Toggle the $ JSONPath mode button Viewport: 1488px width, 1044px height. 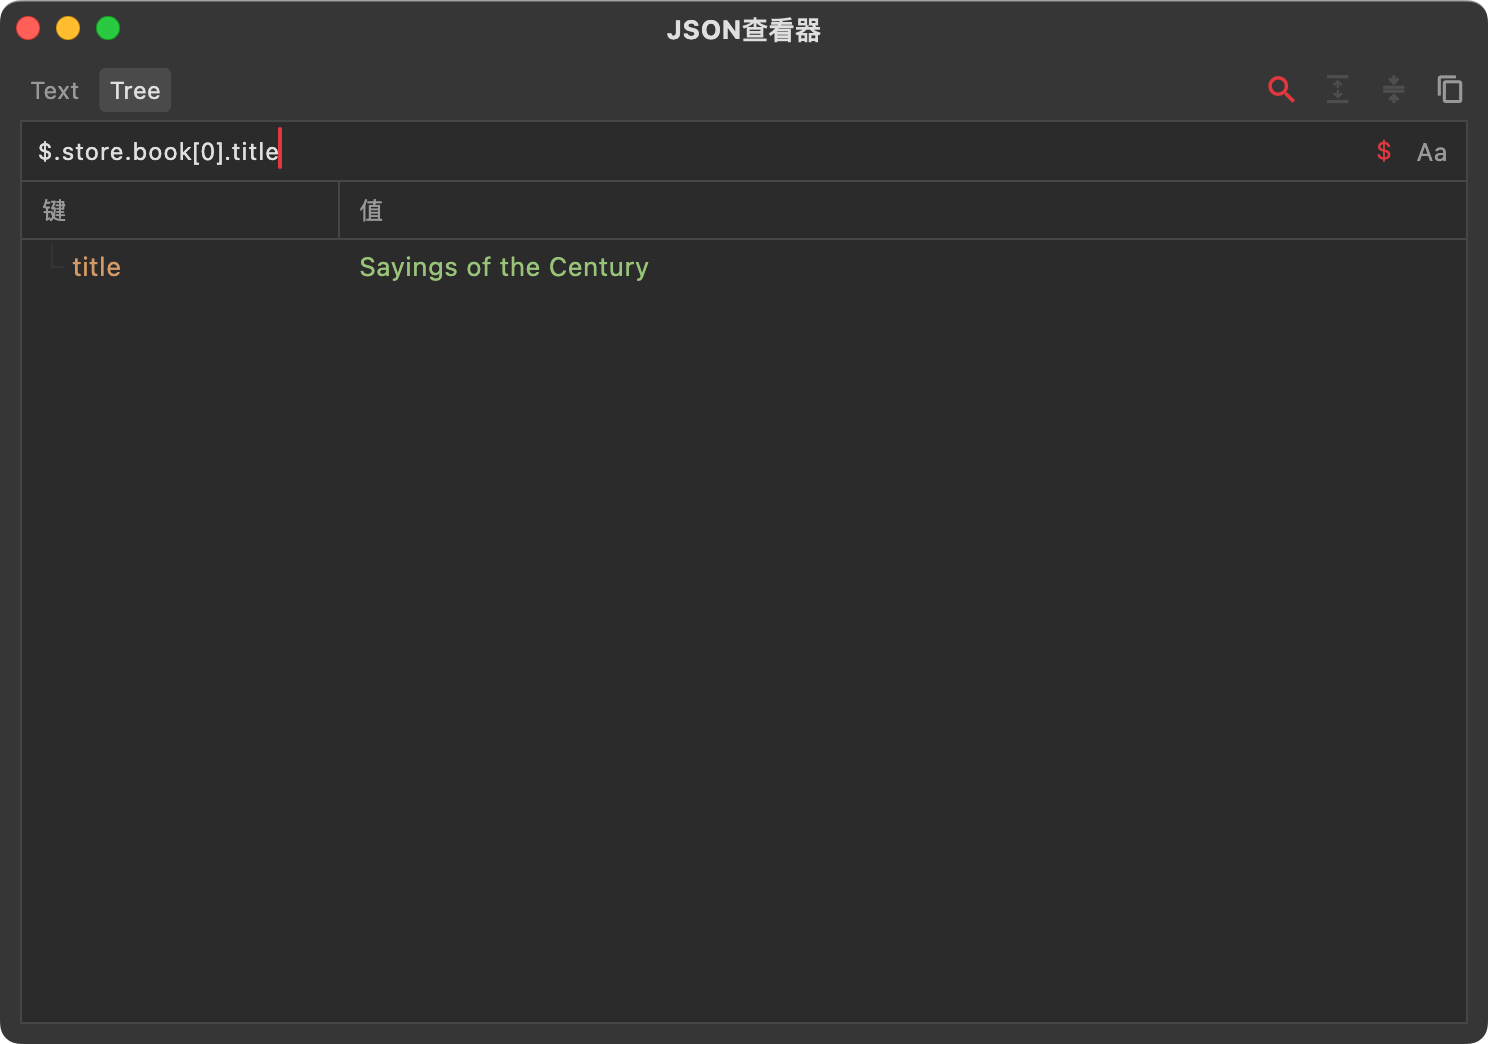click(1384, 152)
